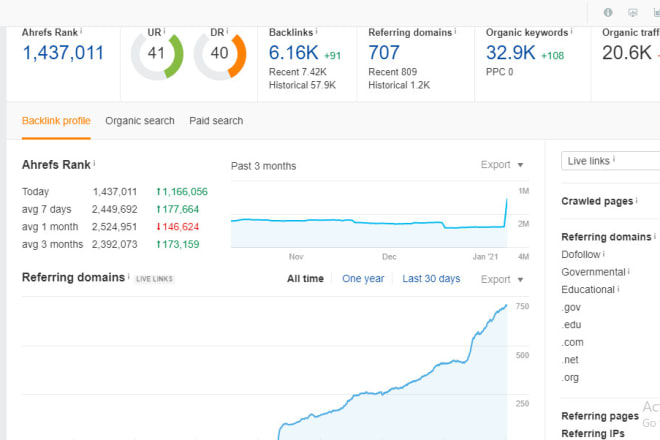Open Export dropdown for Referring domains chart
660x440 pixels.
click(x=502, y=280)
